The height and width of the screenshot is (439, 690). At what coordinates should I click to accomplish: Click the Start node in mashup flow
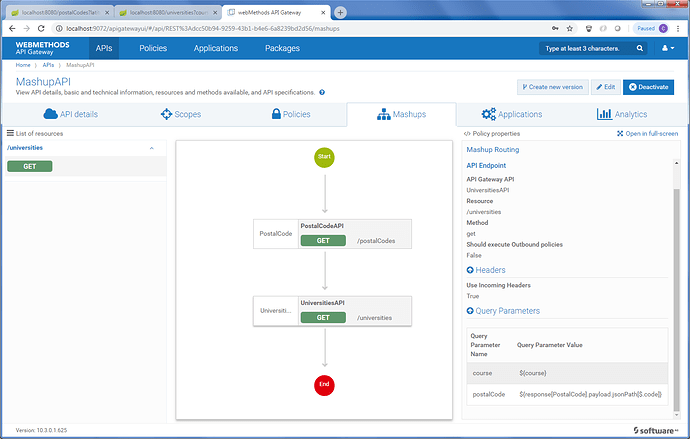click(324, 157)
